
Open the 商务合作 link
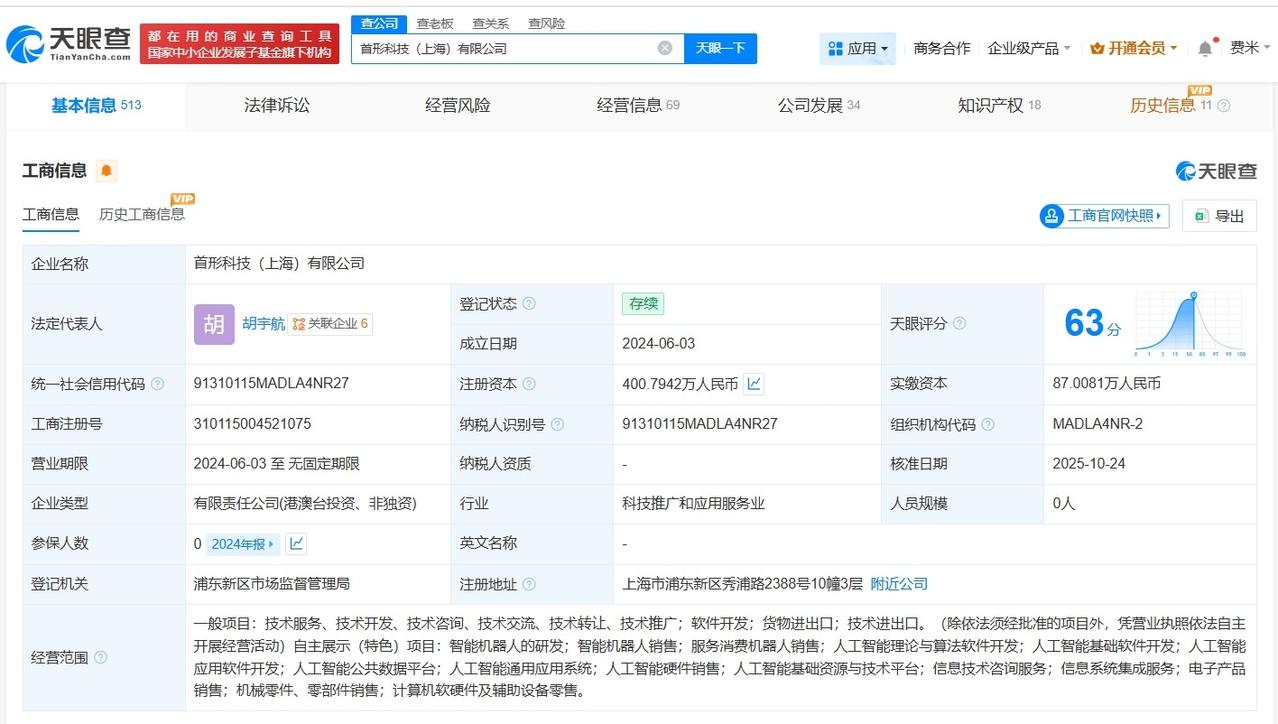pyautogui.click(x=942, y=48)
